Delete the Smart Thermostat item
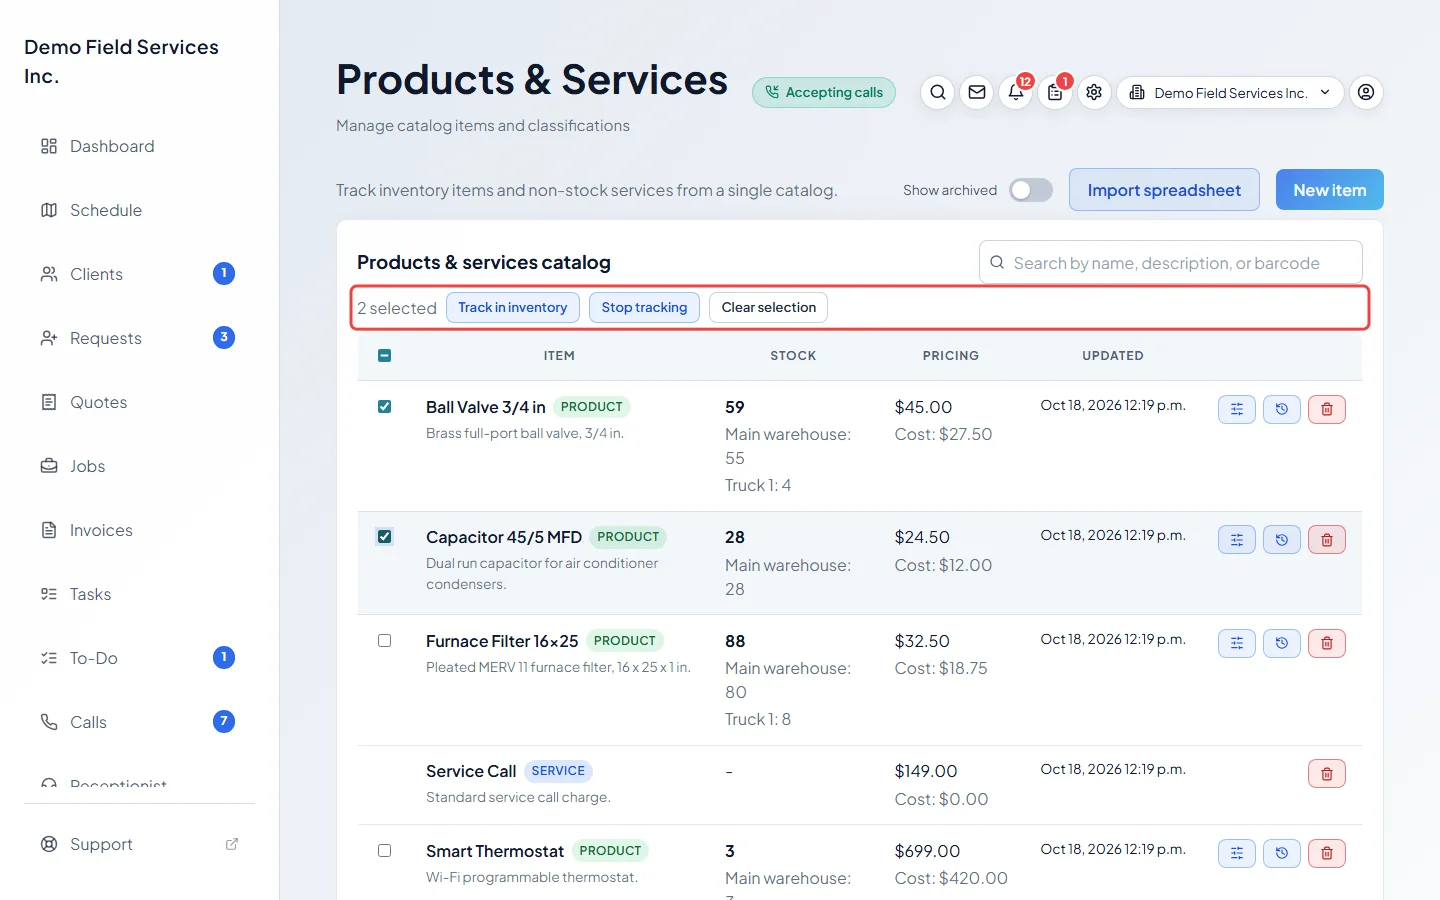Viewport: 1440px width, 900px height. pyautogui.click(x=1327, y=853)
